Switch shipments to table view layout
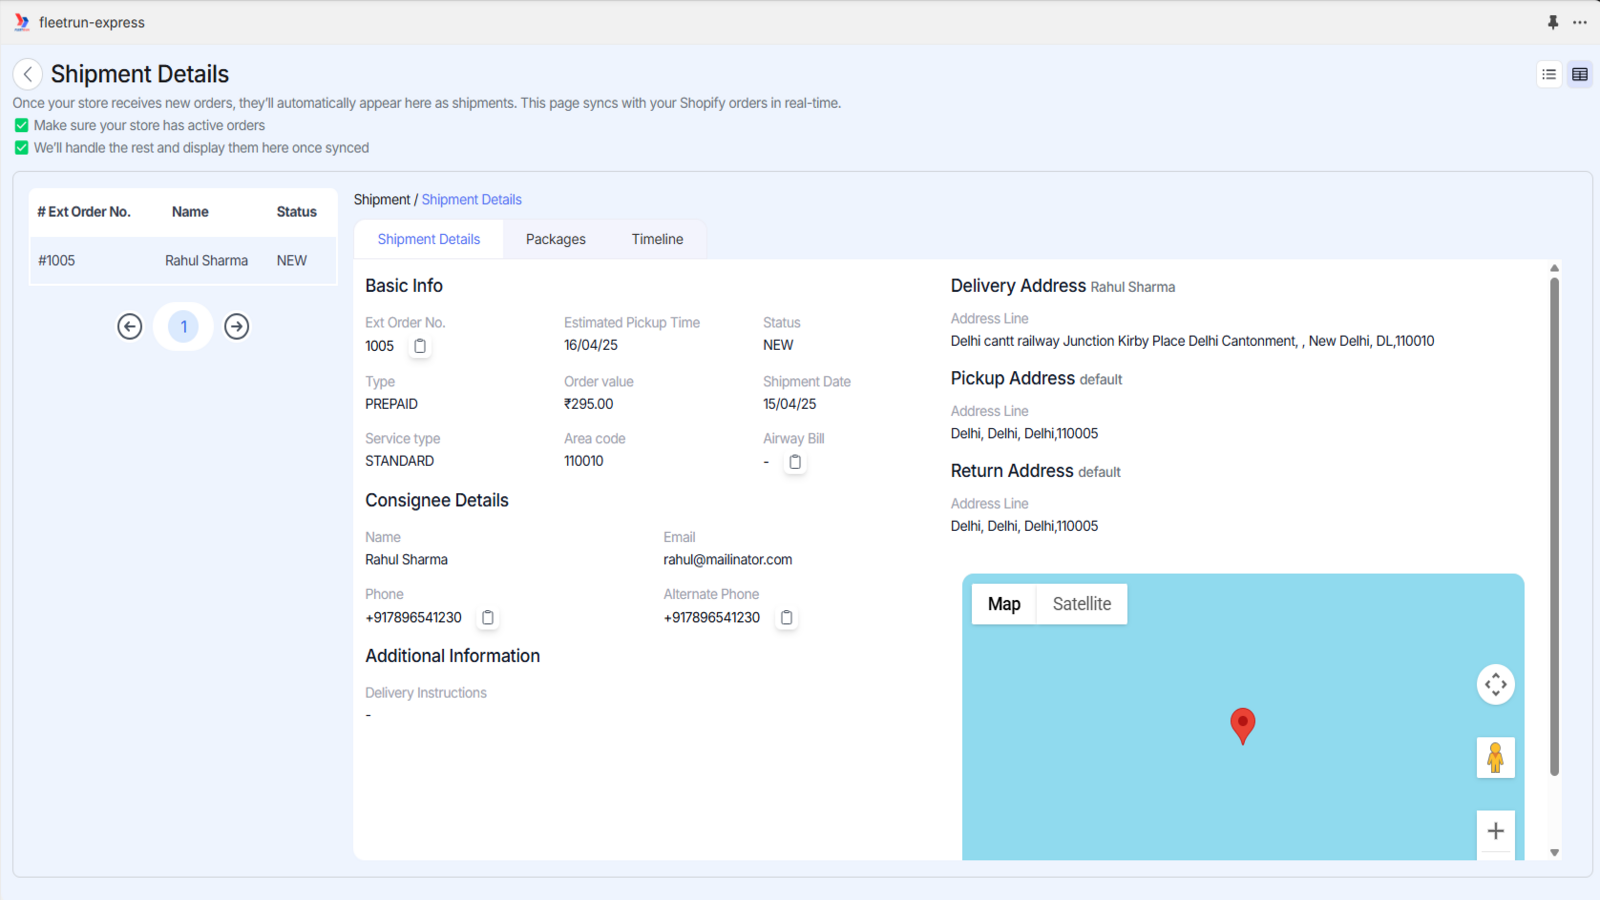The image size is (1600, 900). pyautogui.click(x=1581, y=74)
